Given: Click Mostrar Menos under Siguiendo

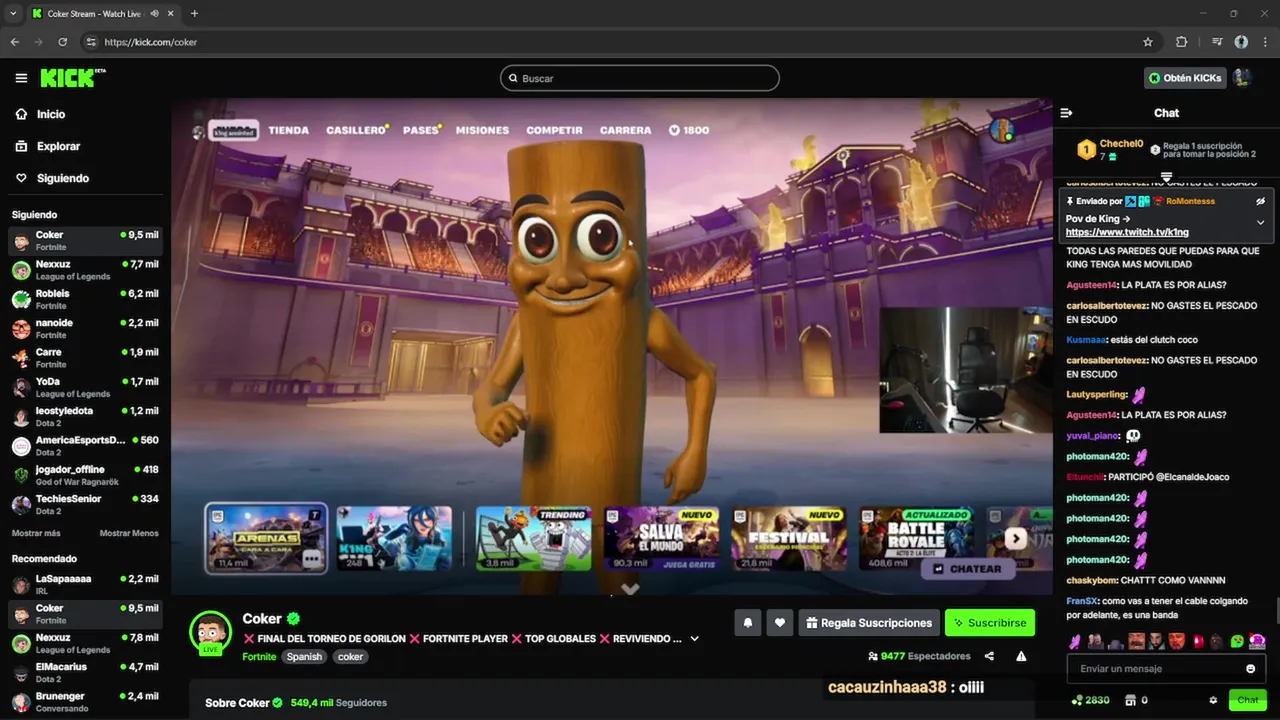Looking at the screenshot, I should pos(129,533).
